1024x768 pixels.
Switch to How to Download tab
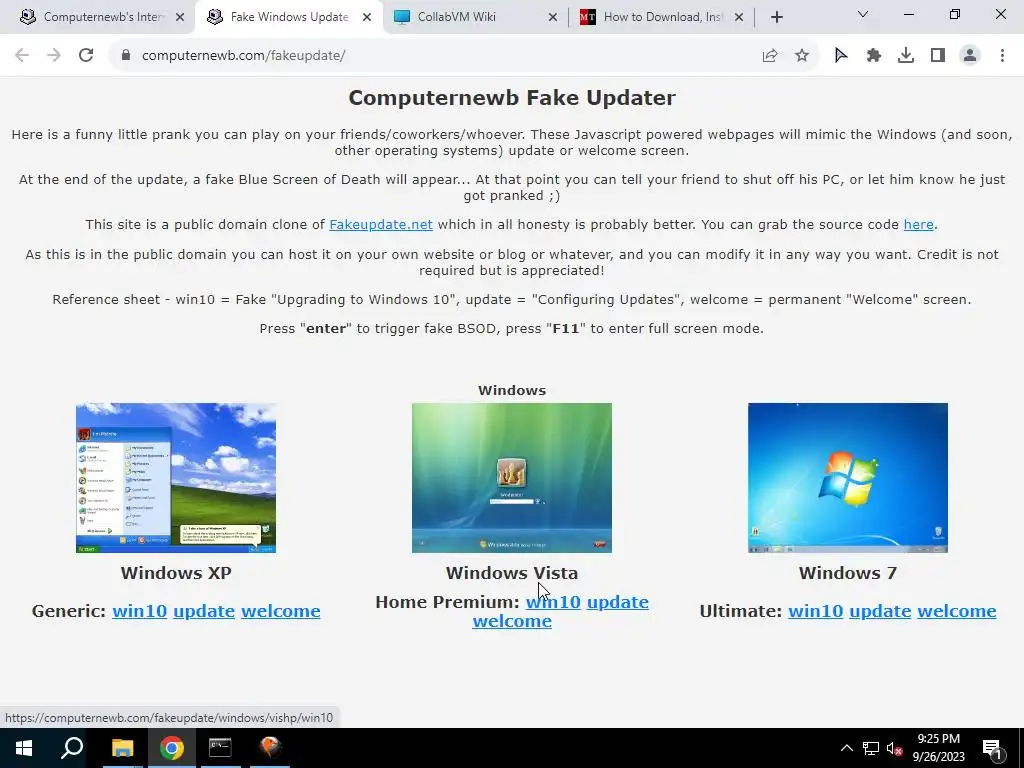[x=661, y=17]
